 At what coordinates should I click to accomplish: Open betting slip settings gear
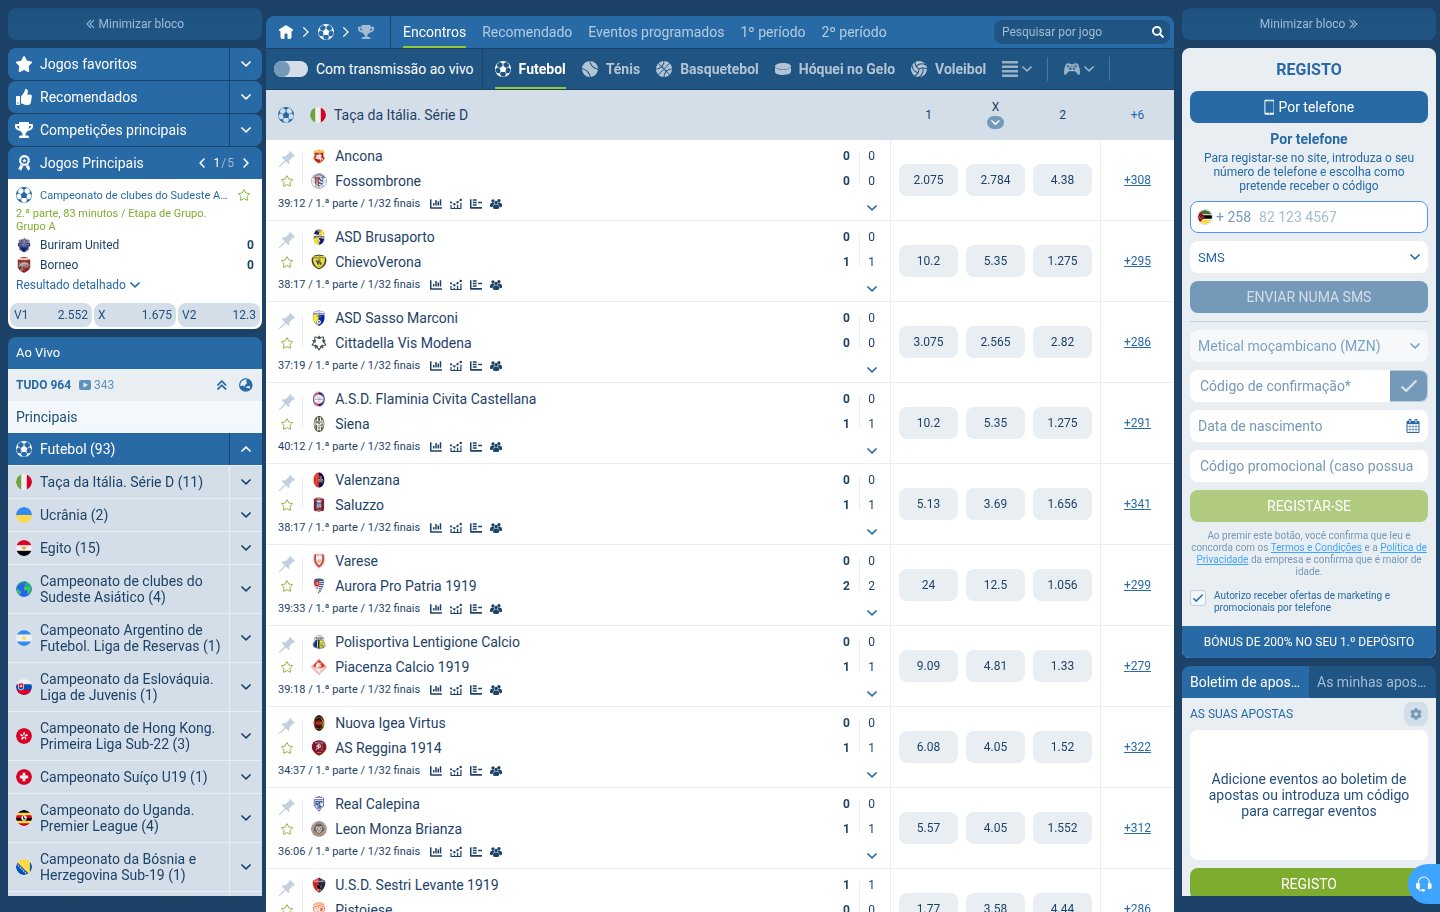point(1415,714)
